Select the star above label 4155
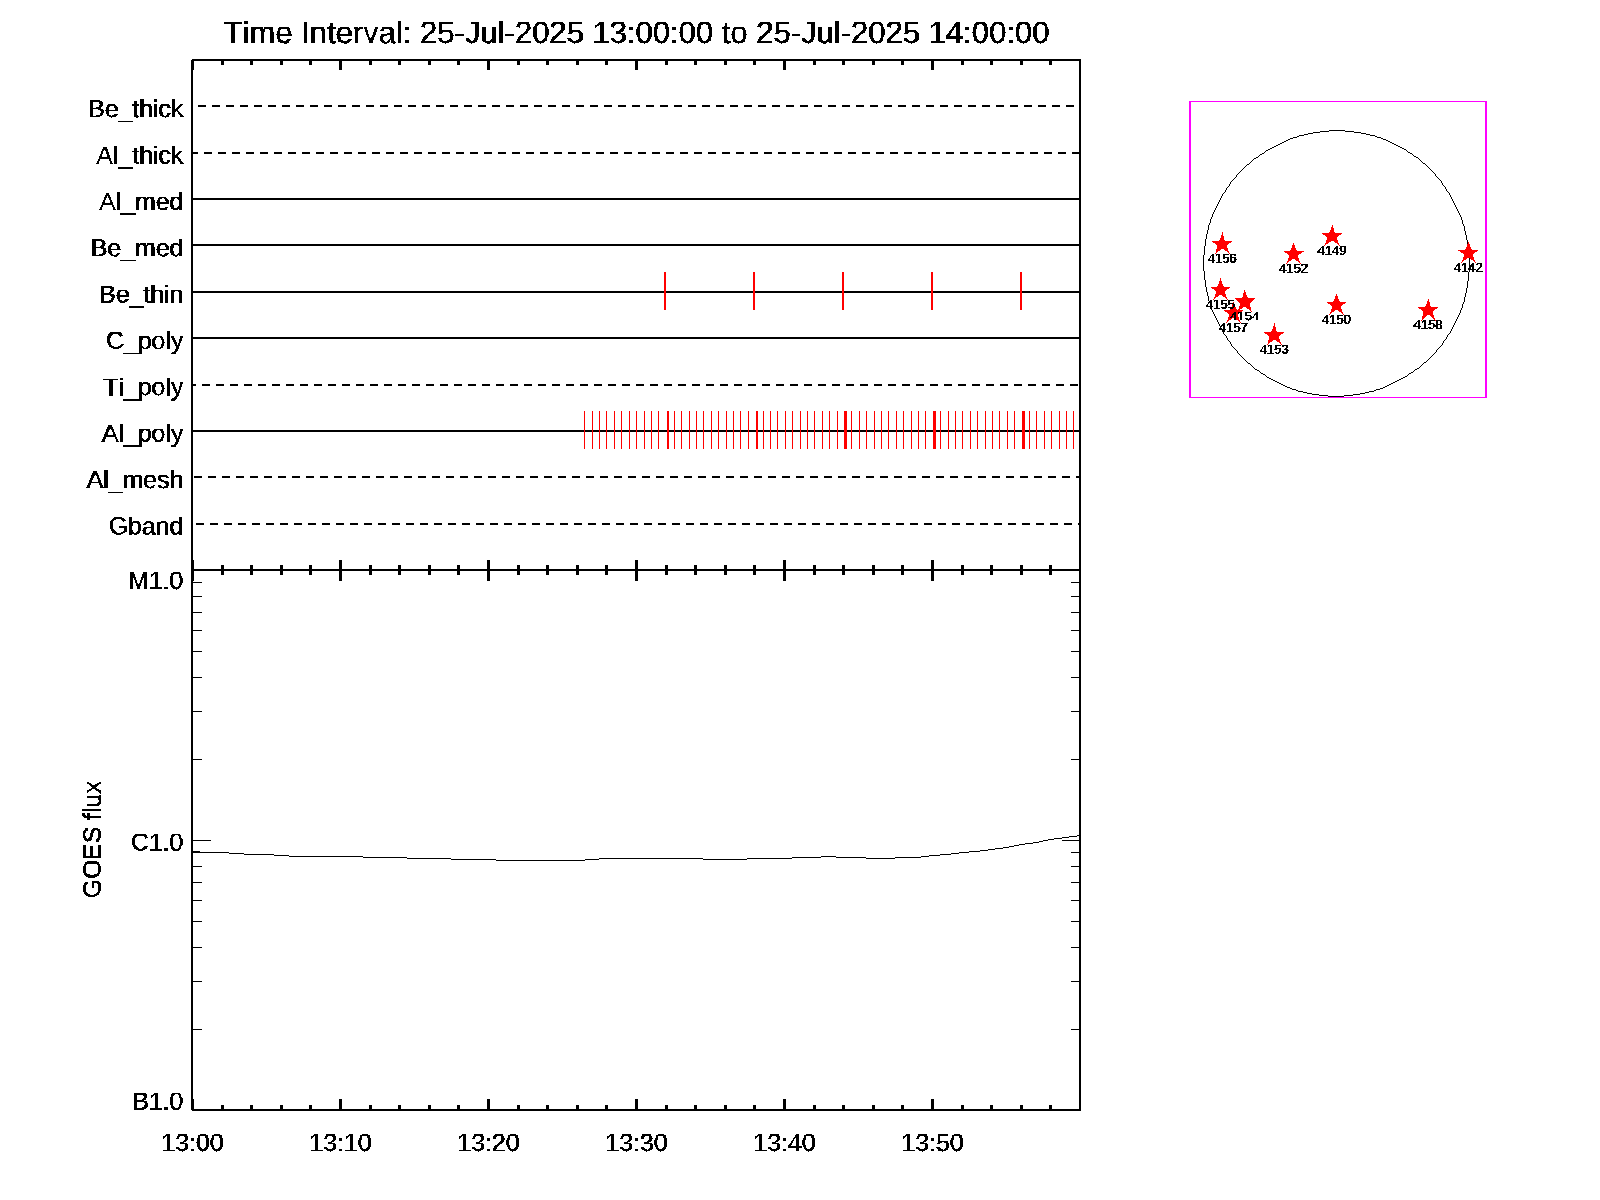The width and height of the screenshot is (1600, 1200). pos(1219,290)
